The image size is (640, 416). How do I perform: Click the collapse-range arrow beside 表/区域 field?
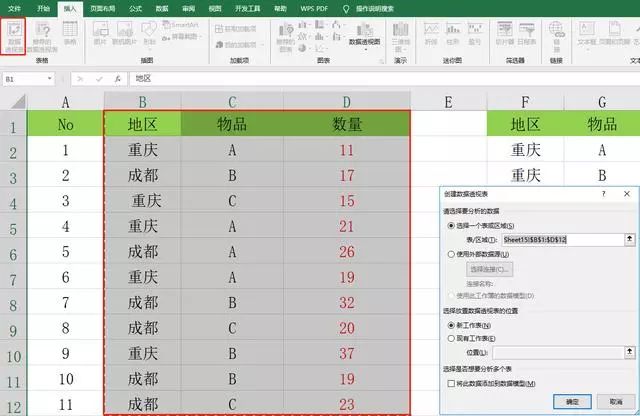[x=630, y=240]
